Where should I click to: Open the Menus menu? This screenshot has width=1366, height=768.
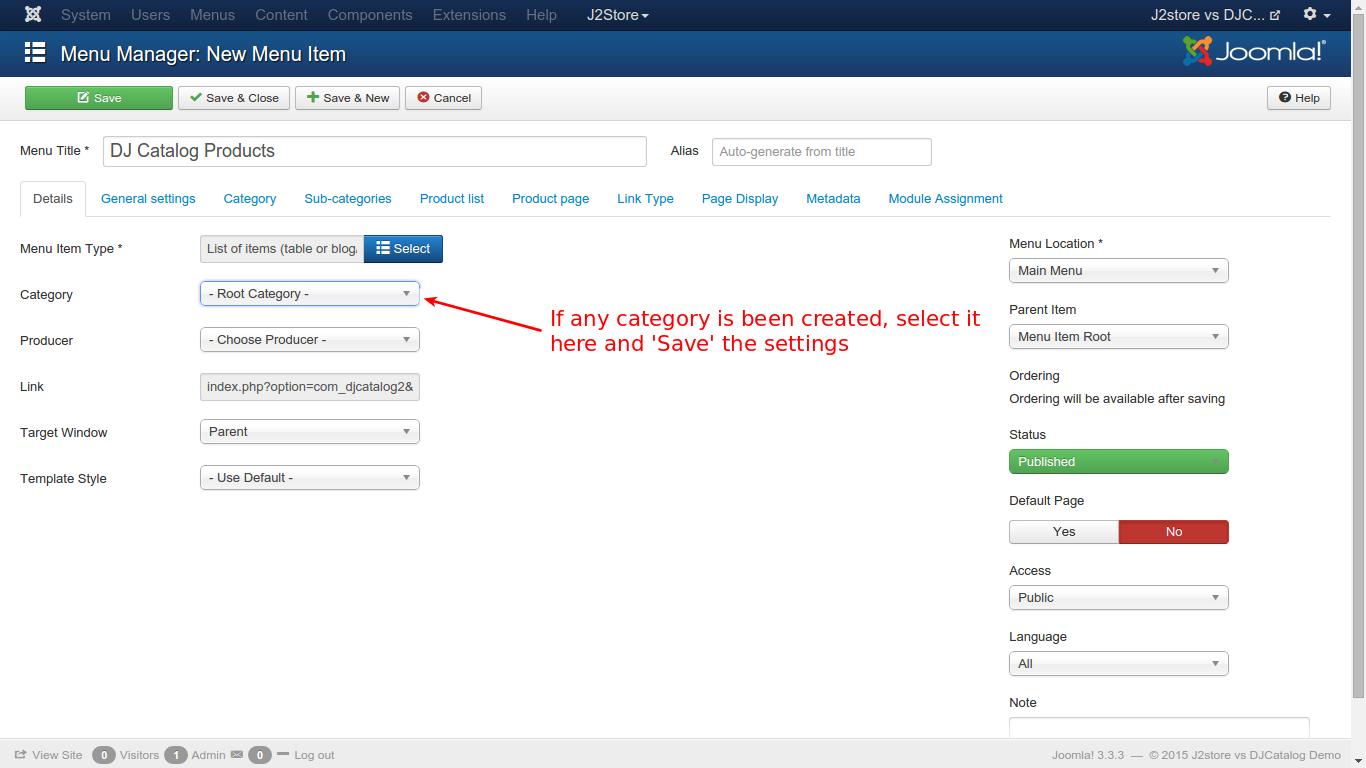tap(212, 15)
